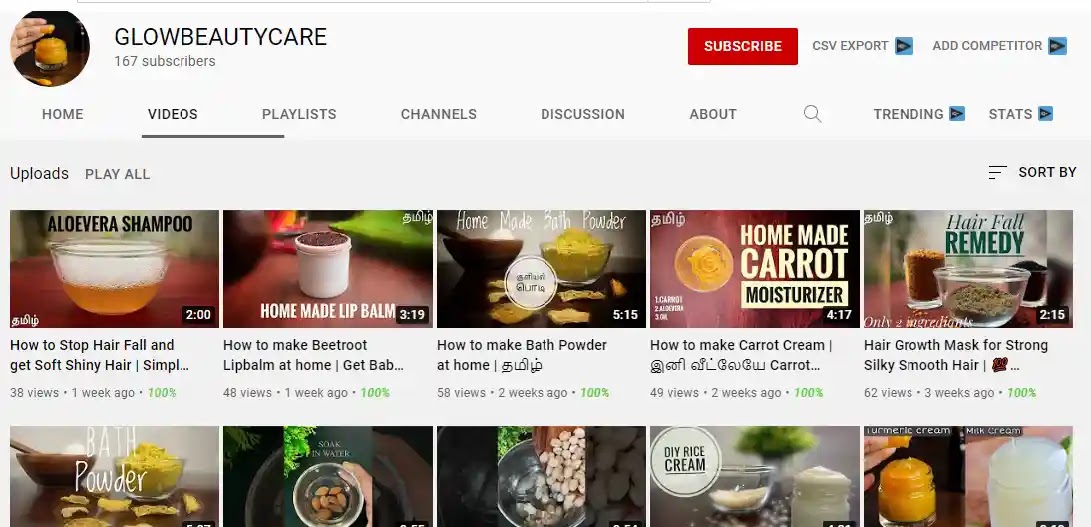The height and width of the screenshot is (527, 1091).
Task: Open the Discussion tab
Action: pos(583,114)
